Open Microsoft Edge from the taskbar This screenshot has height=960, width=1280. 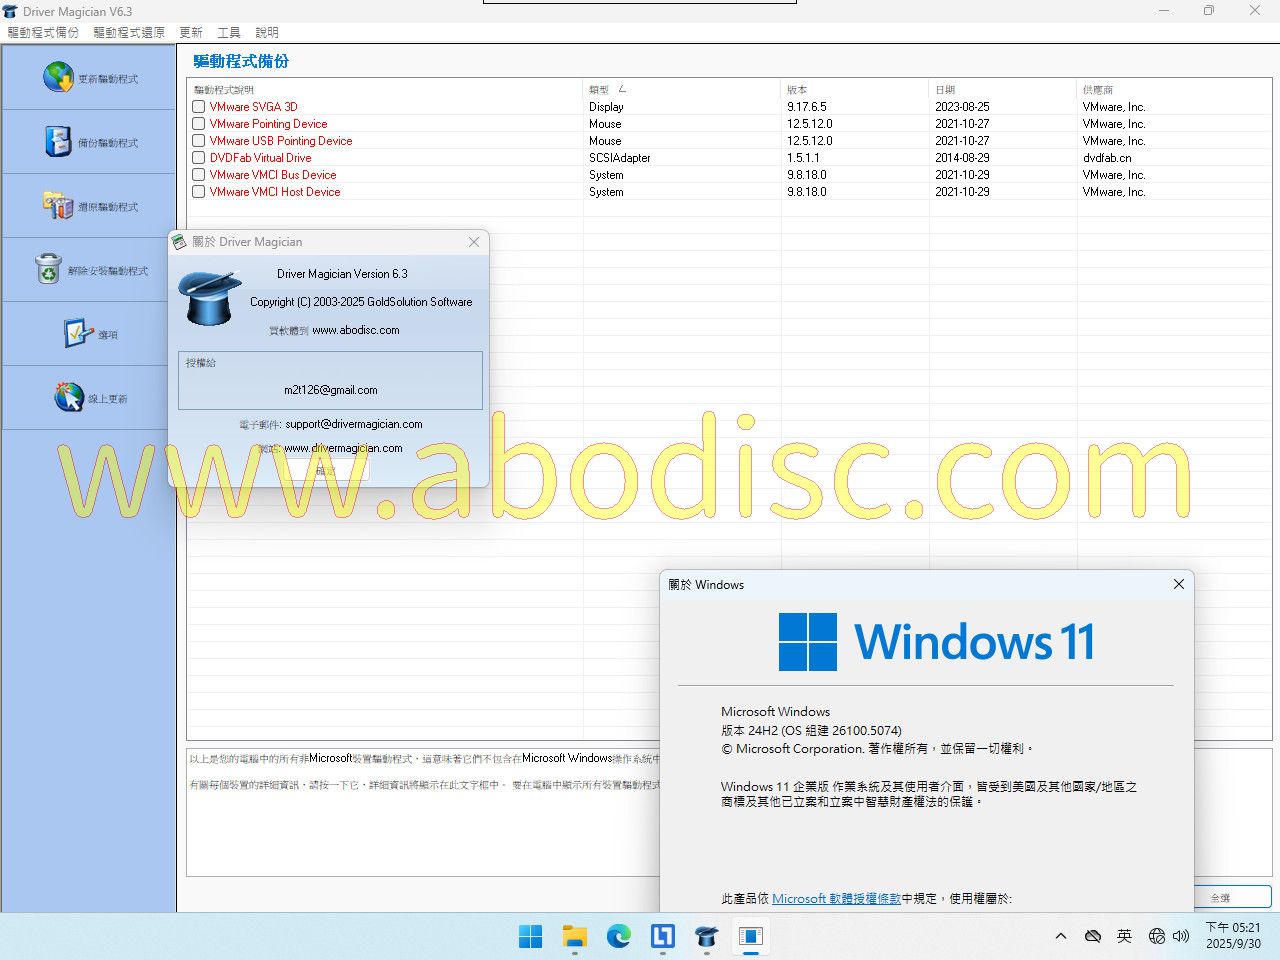point(618,936)
